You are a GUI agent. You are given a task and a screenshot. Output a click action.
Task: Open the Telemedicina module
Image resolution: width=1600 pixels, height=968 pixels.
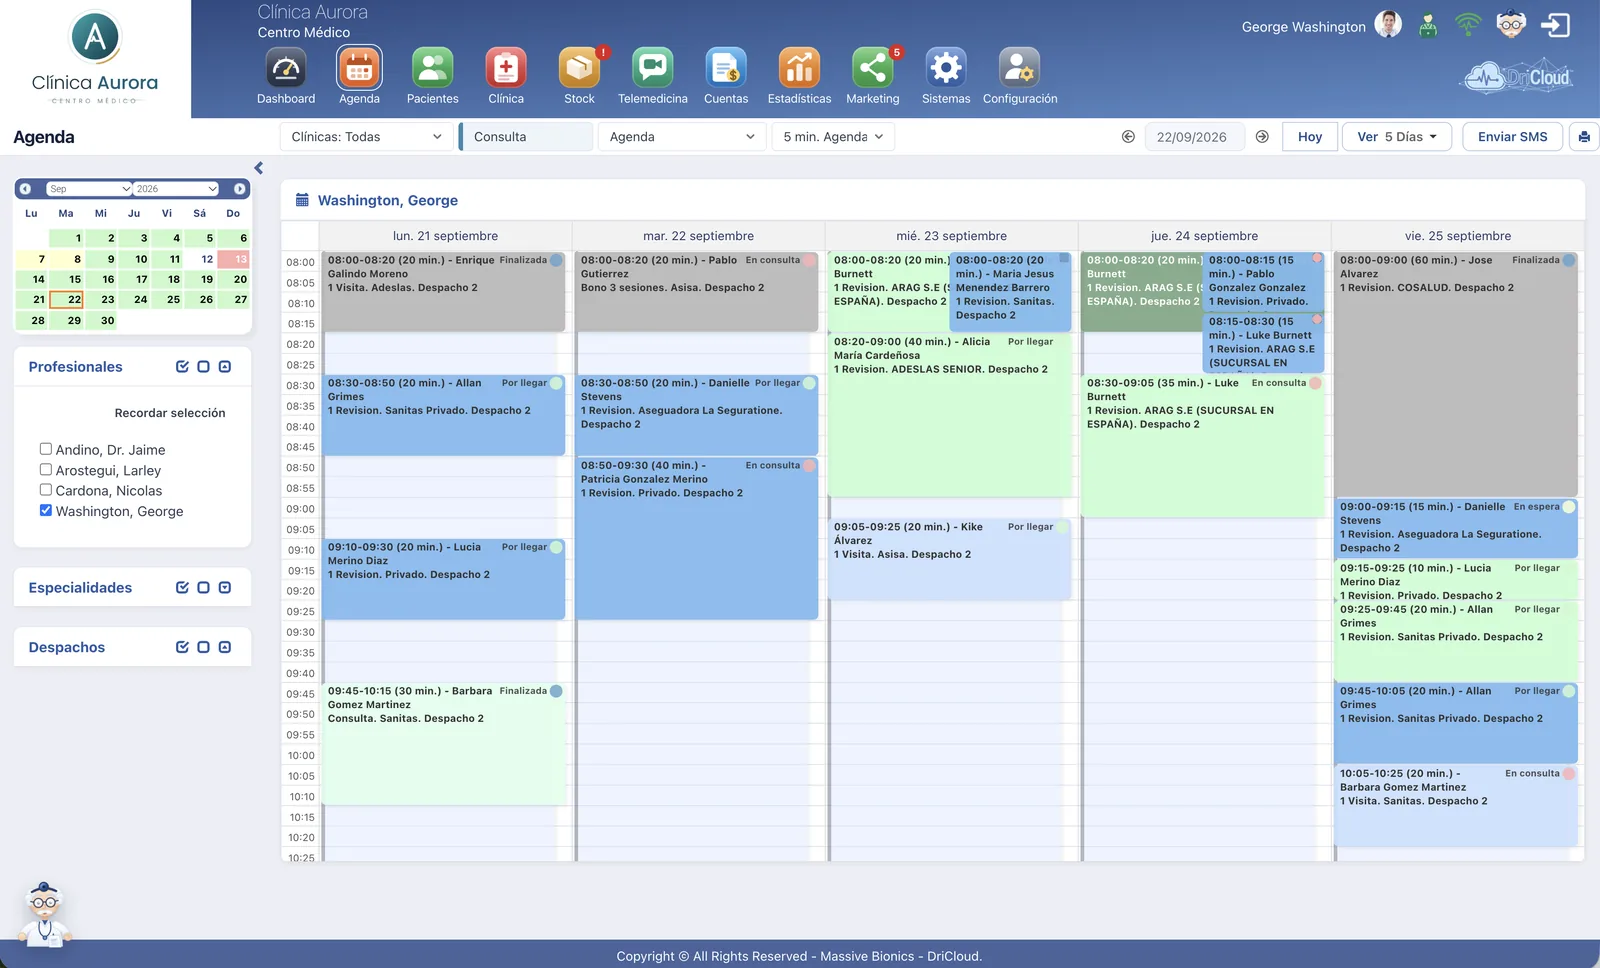[x=653, y=69]
